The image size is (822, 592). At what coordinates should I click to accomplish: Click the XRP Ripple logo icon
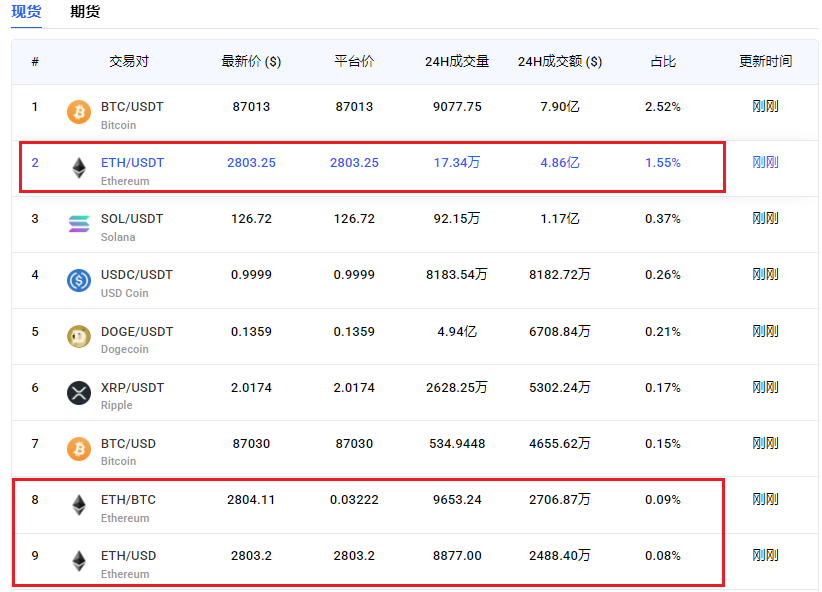(78, 393)
